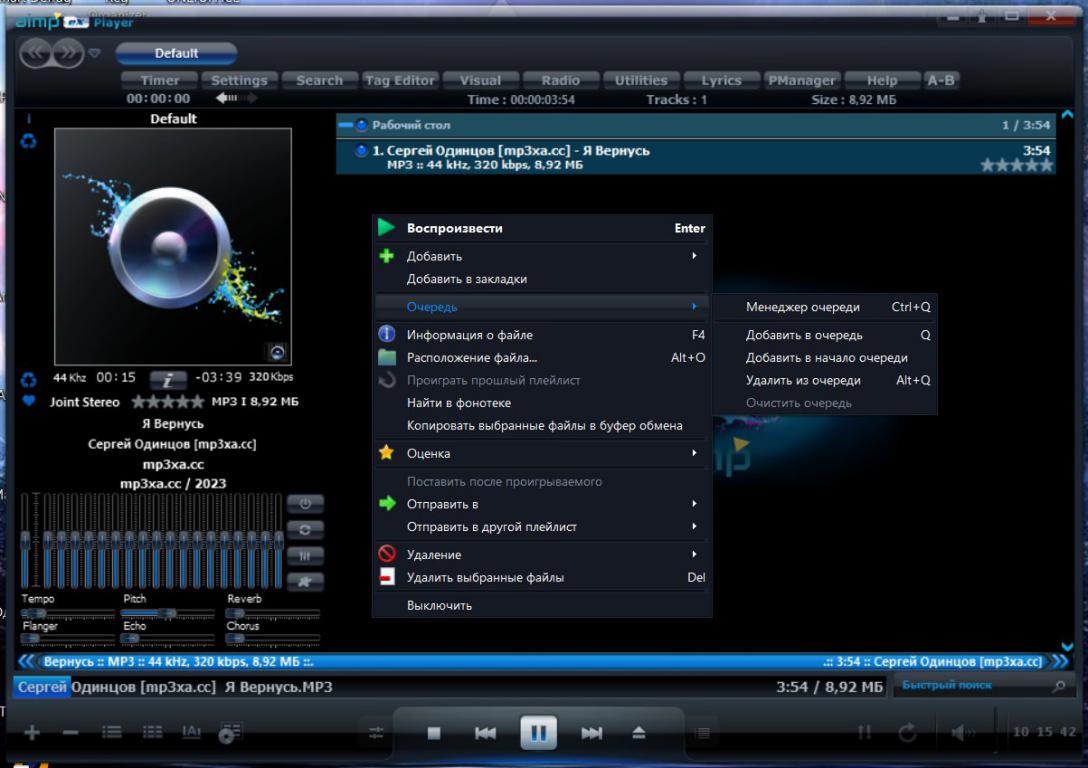Viewport: 1088px width, 768px height.
Task: Skip to the next track
Action: click(591, 733)
